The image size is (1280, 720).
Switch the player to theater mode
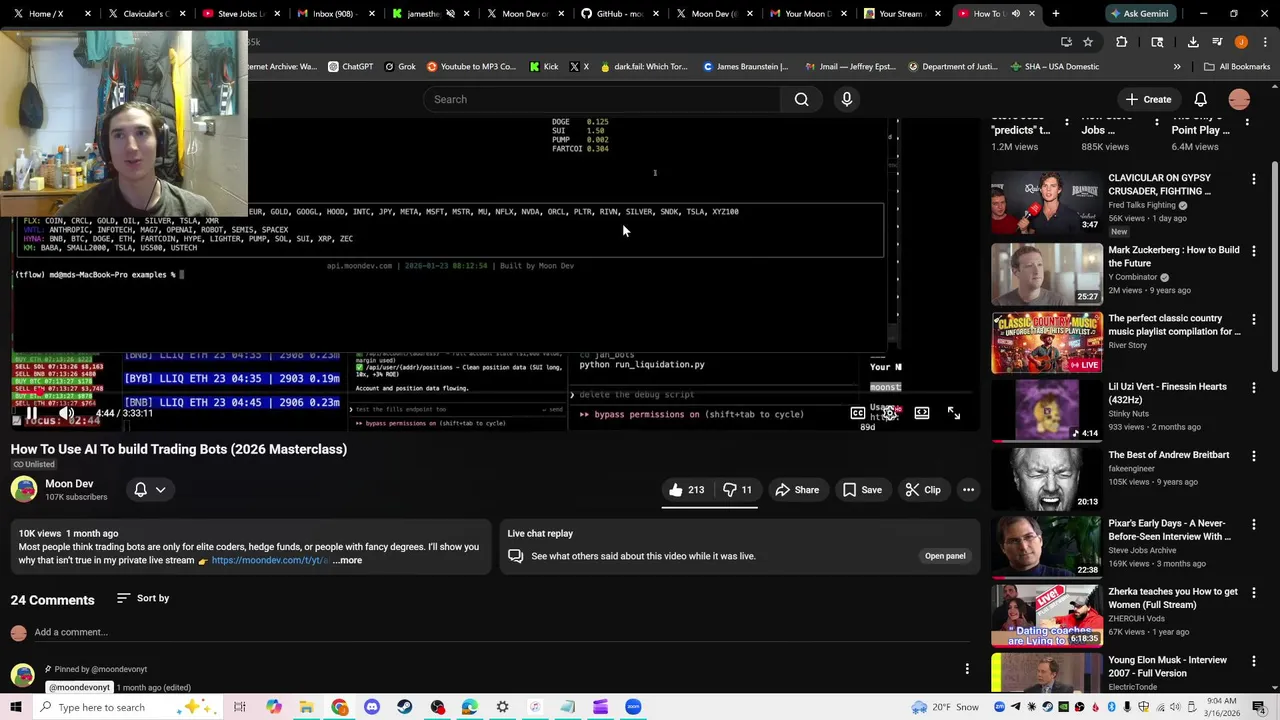pos(922,413)
